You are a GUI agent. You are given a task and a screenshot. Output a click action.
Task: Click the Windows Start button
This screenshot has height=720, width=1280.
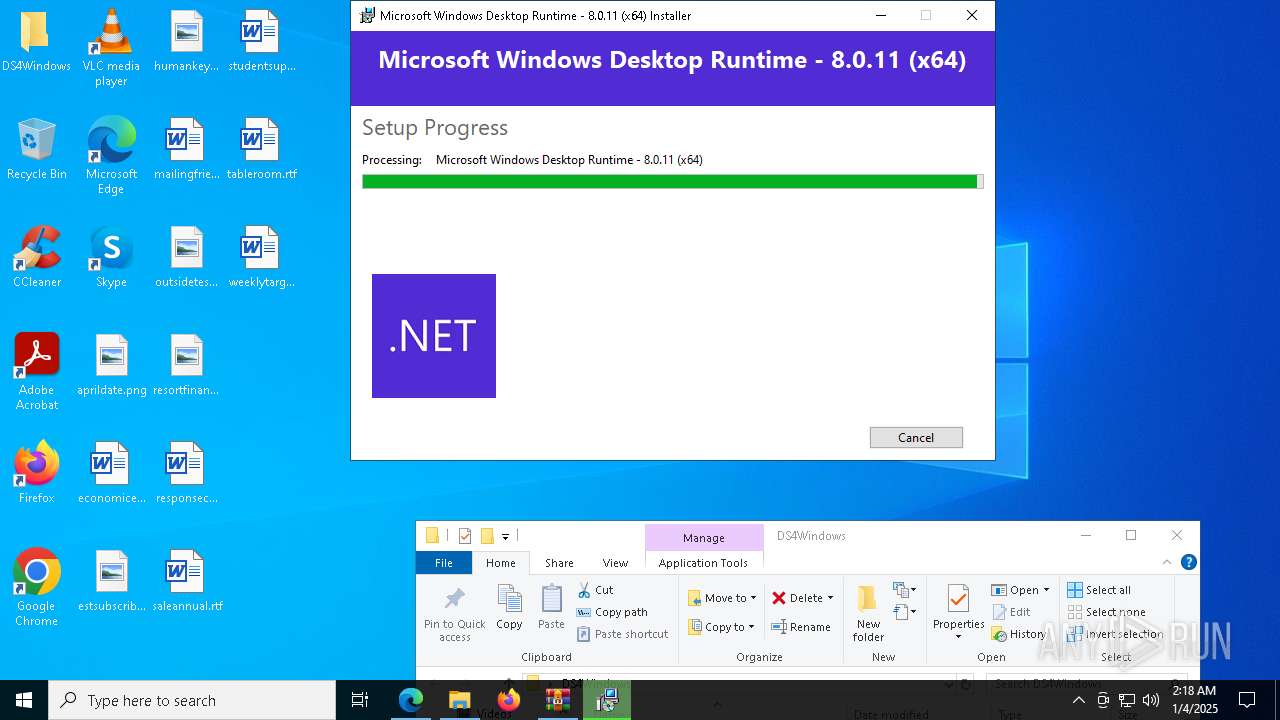point(24,700)
